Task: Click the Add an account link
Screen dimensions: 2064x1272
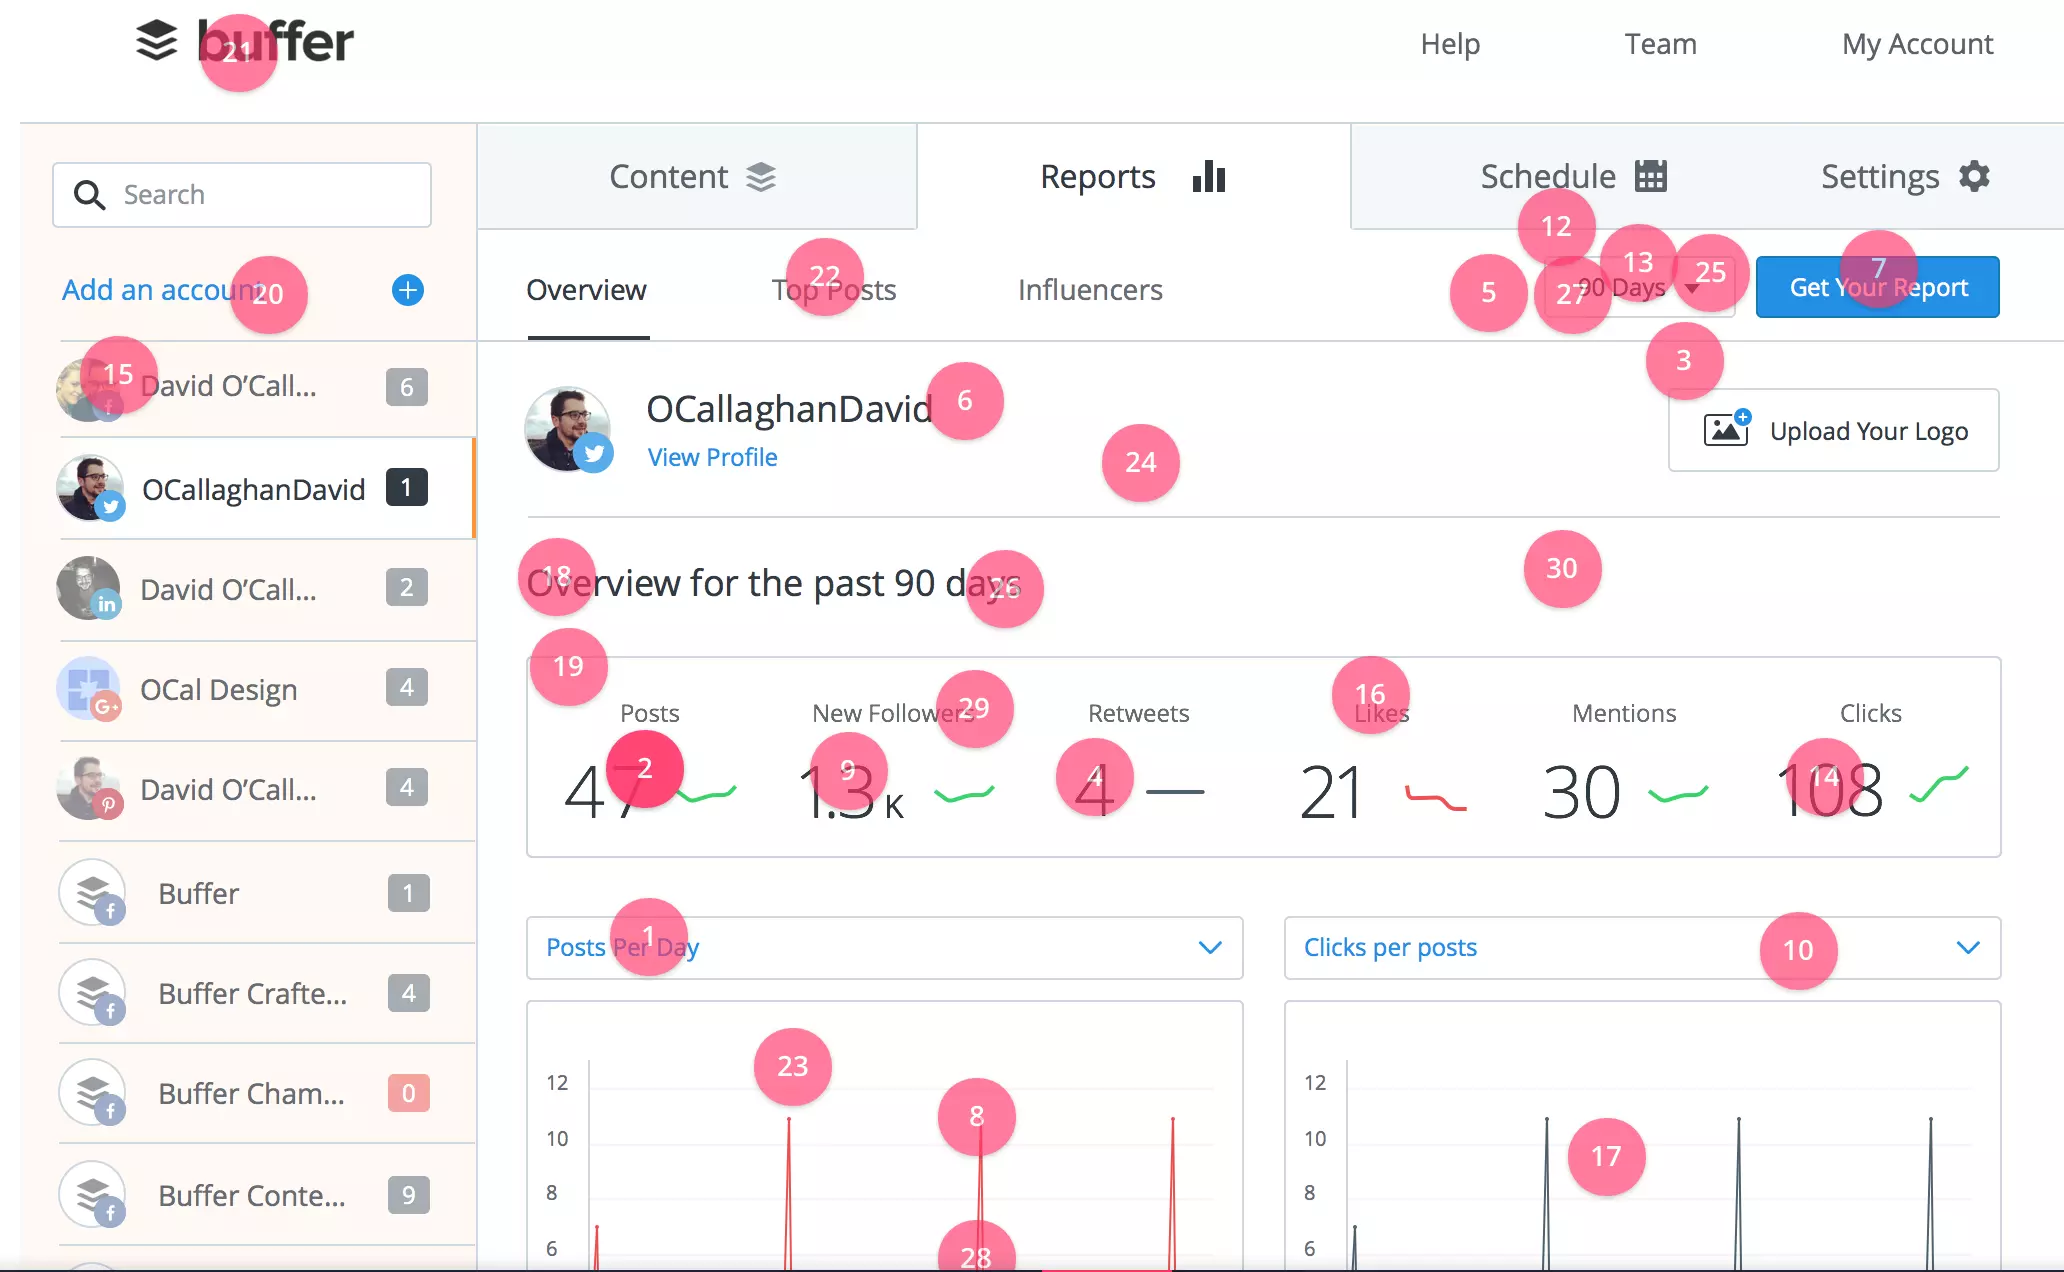Action: pos(162,290)
